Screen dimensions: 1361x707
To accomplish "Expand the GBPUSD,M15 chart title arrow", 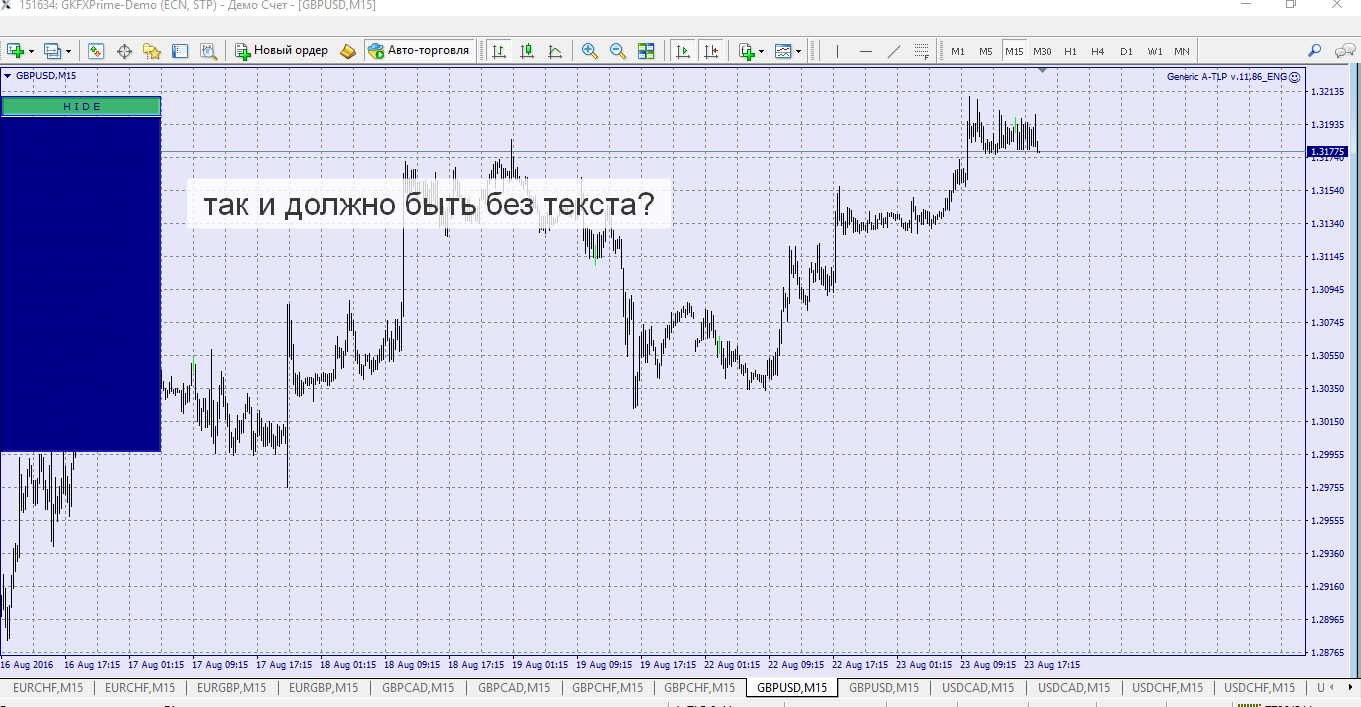I will tap(8, 75).
